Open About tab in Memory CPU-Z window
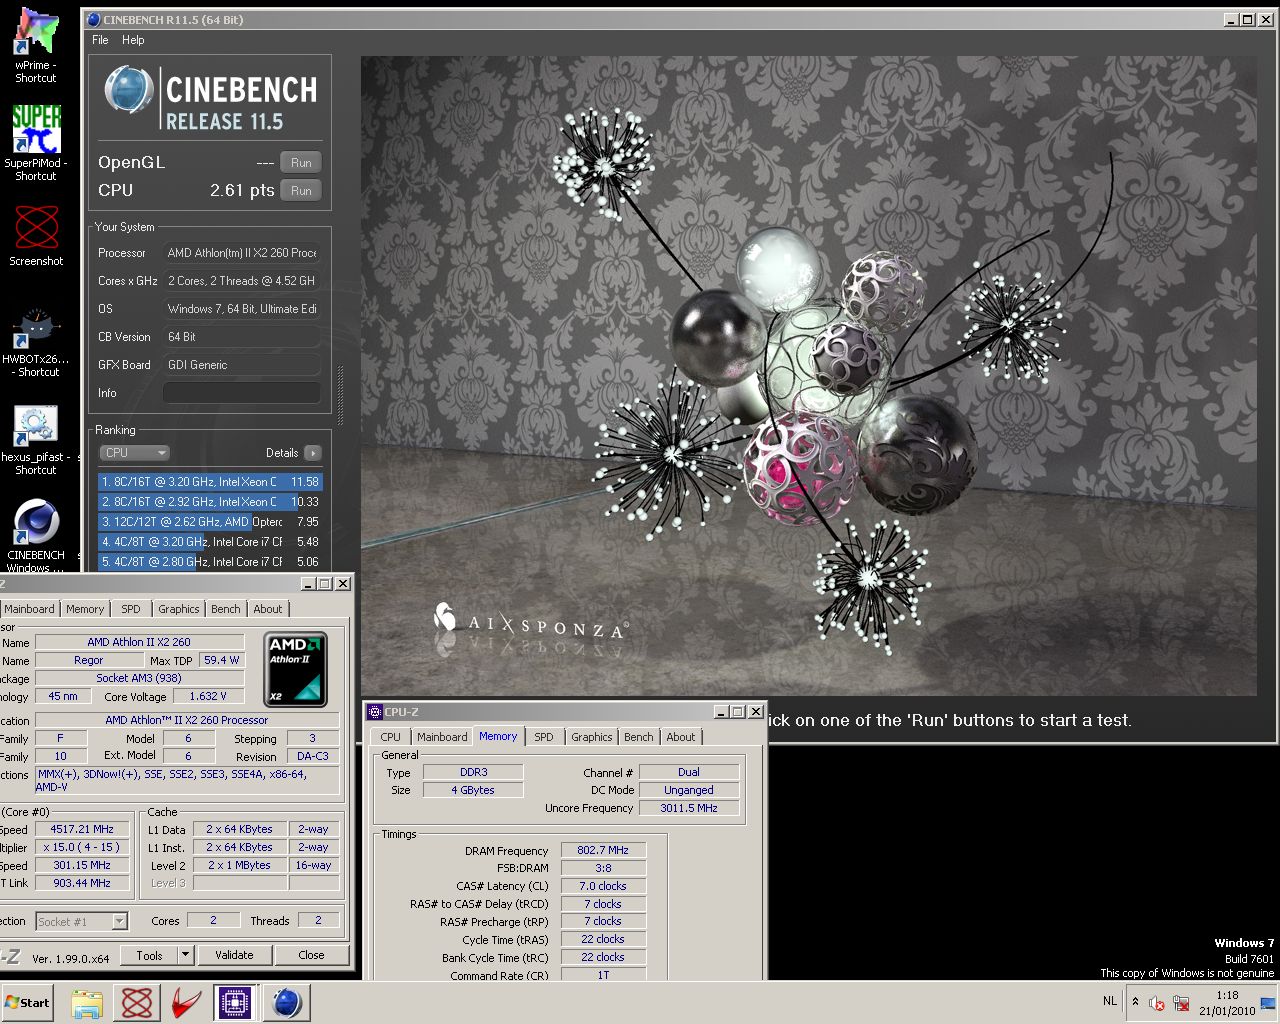The image size is (1280, 1024). coord(681,737)
